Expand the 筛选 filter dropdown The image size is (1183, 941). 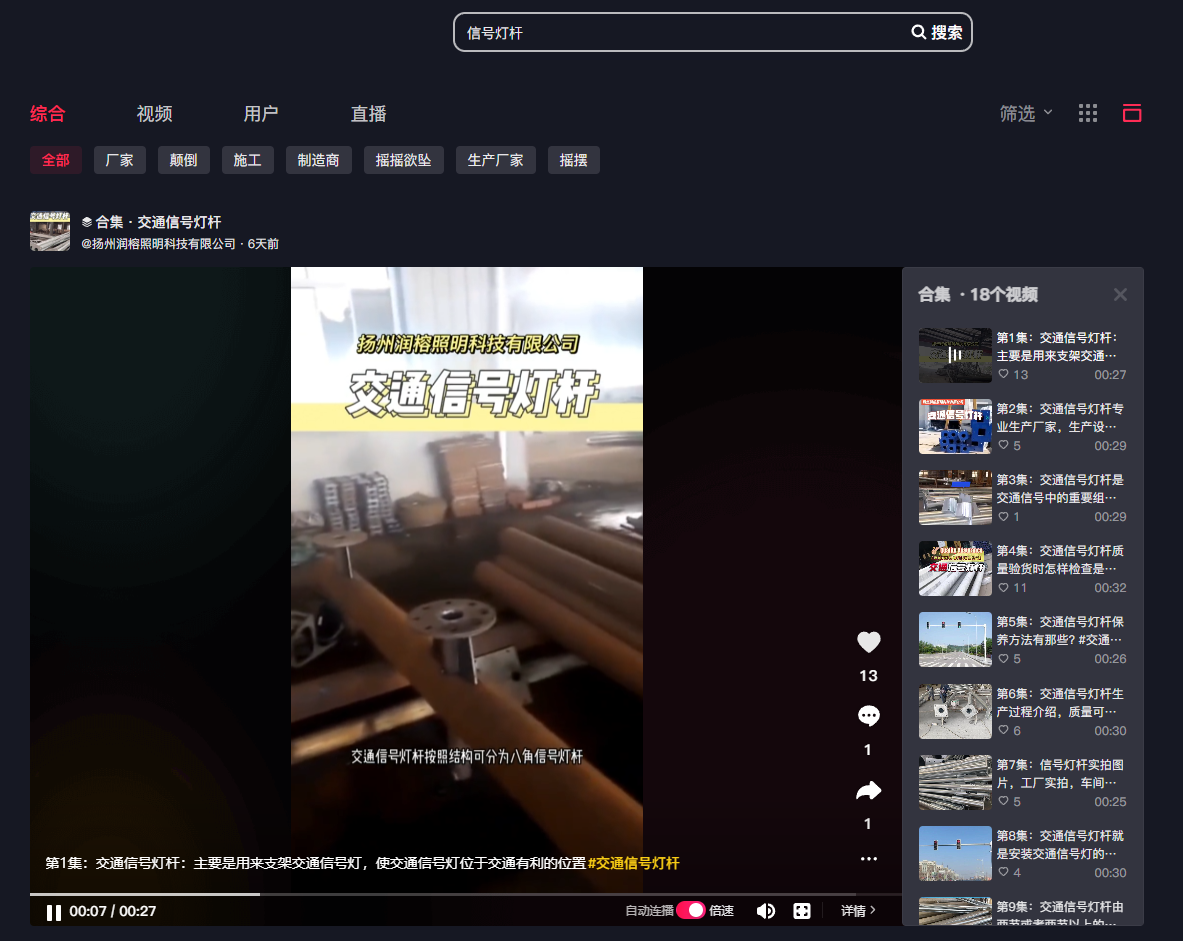(x=1026, y=114)
